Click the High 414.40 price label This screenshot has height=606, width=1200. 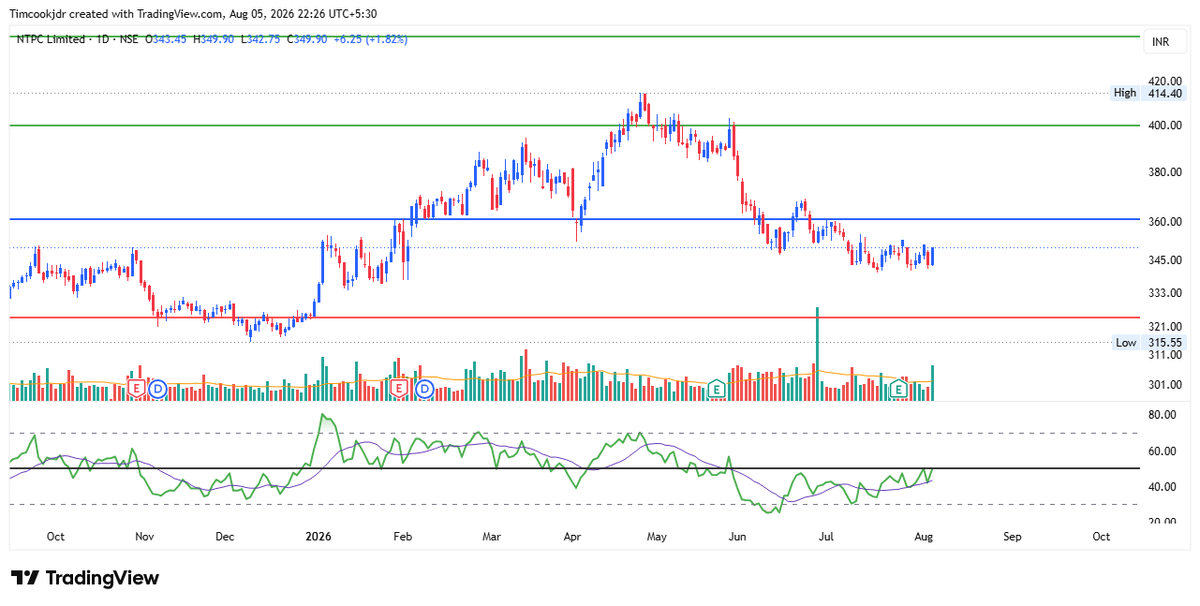[1149, 93]
